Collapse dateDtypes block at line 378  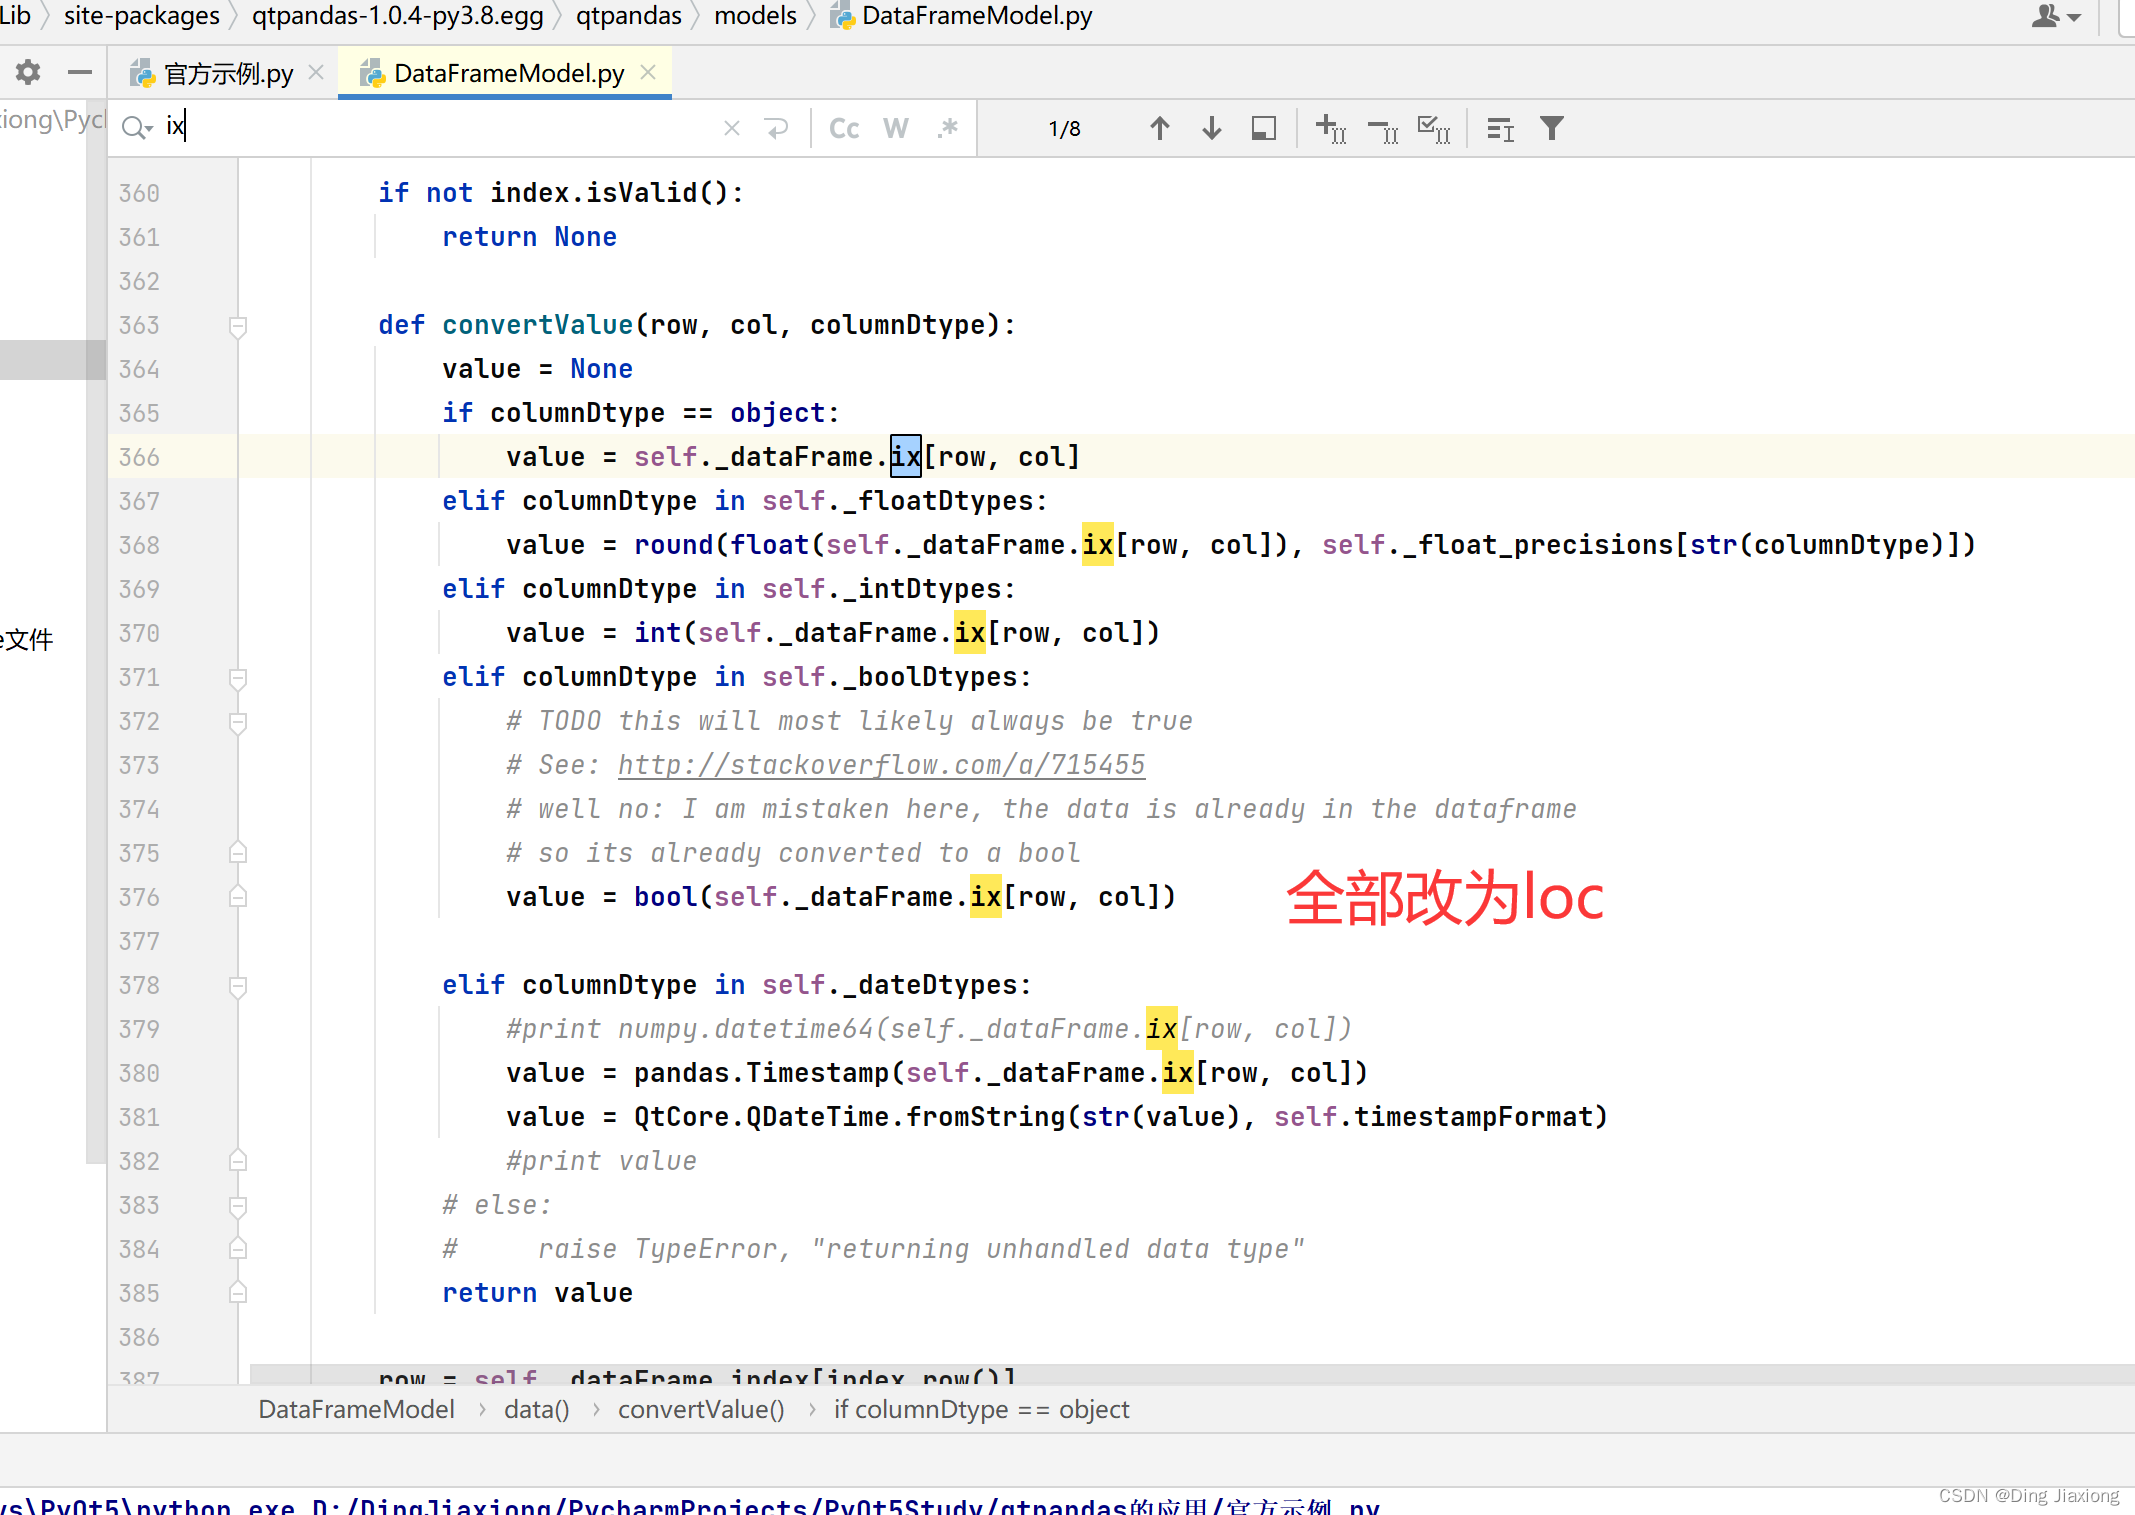(238, 986)
